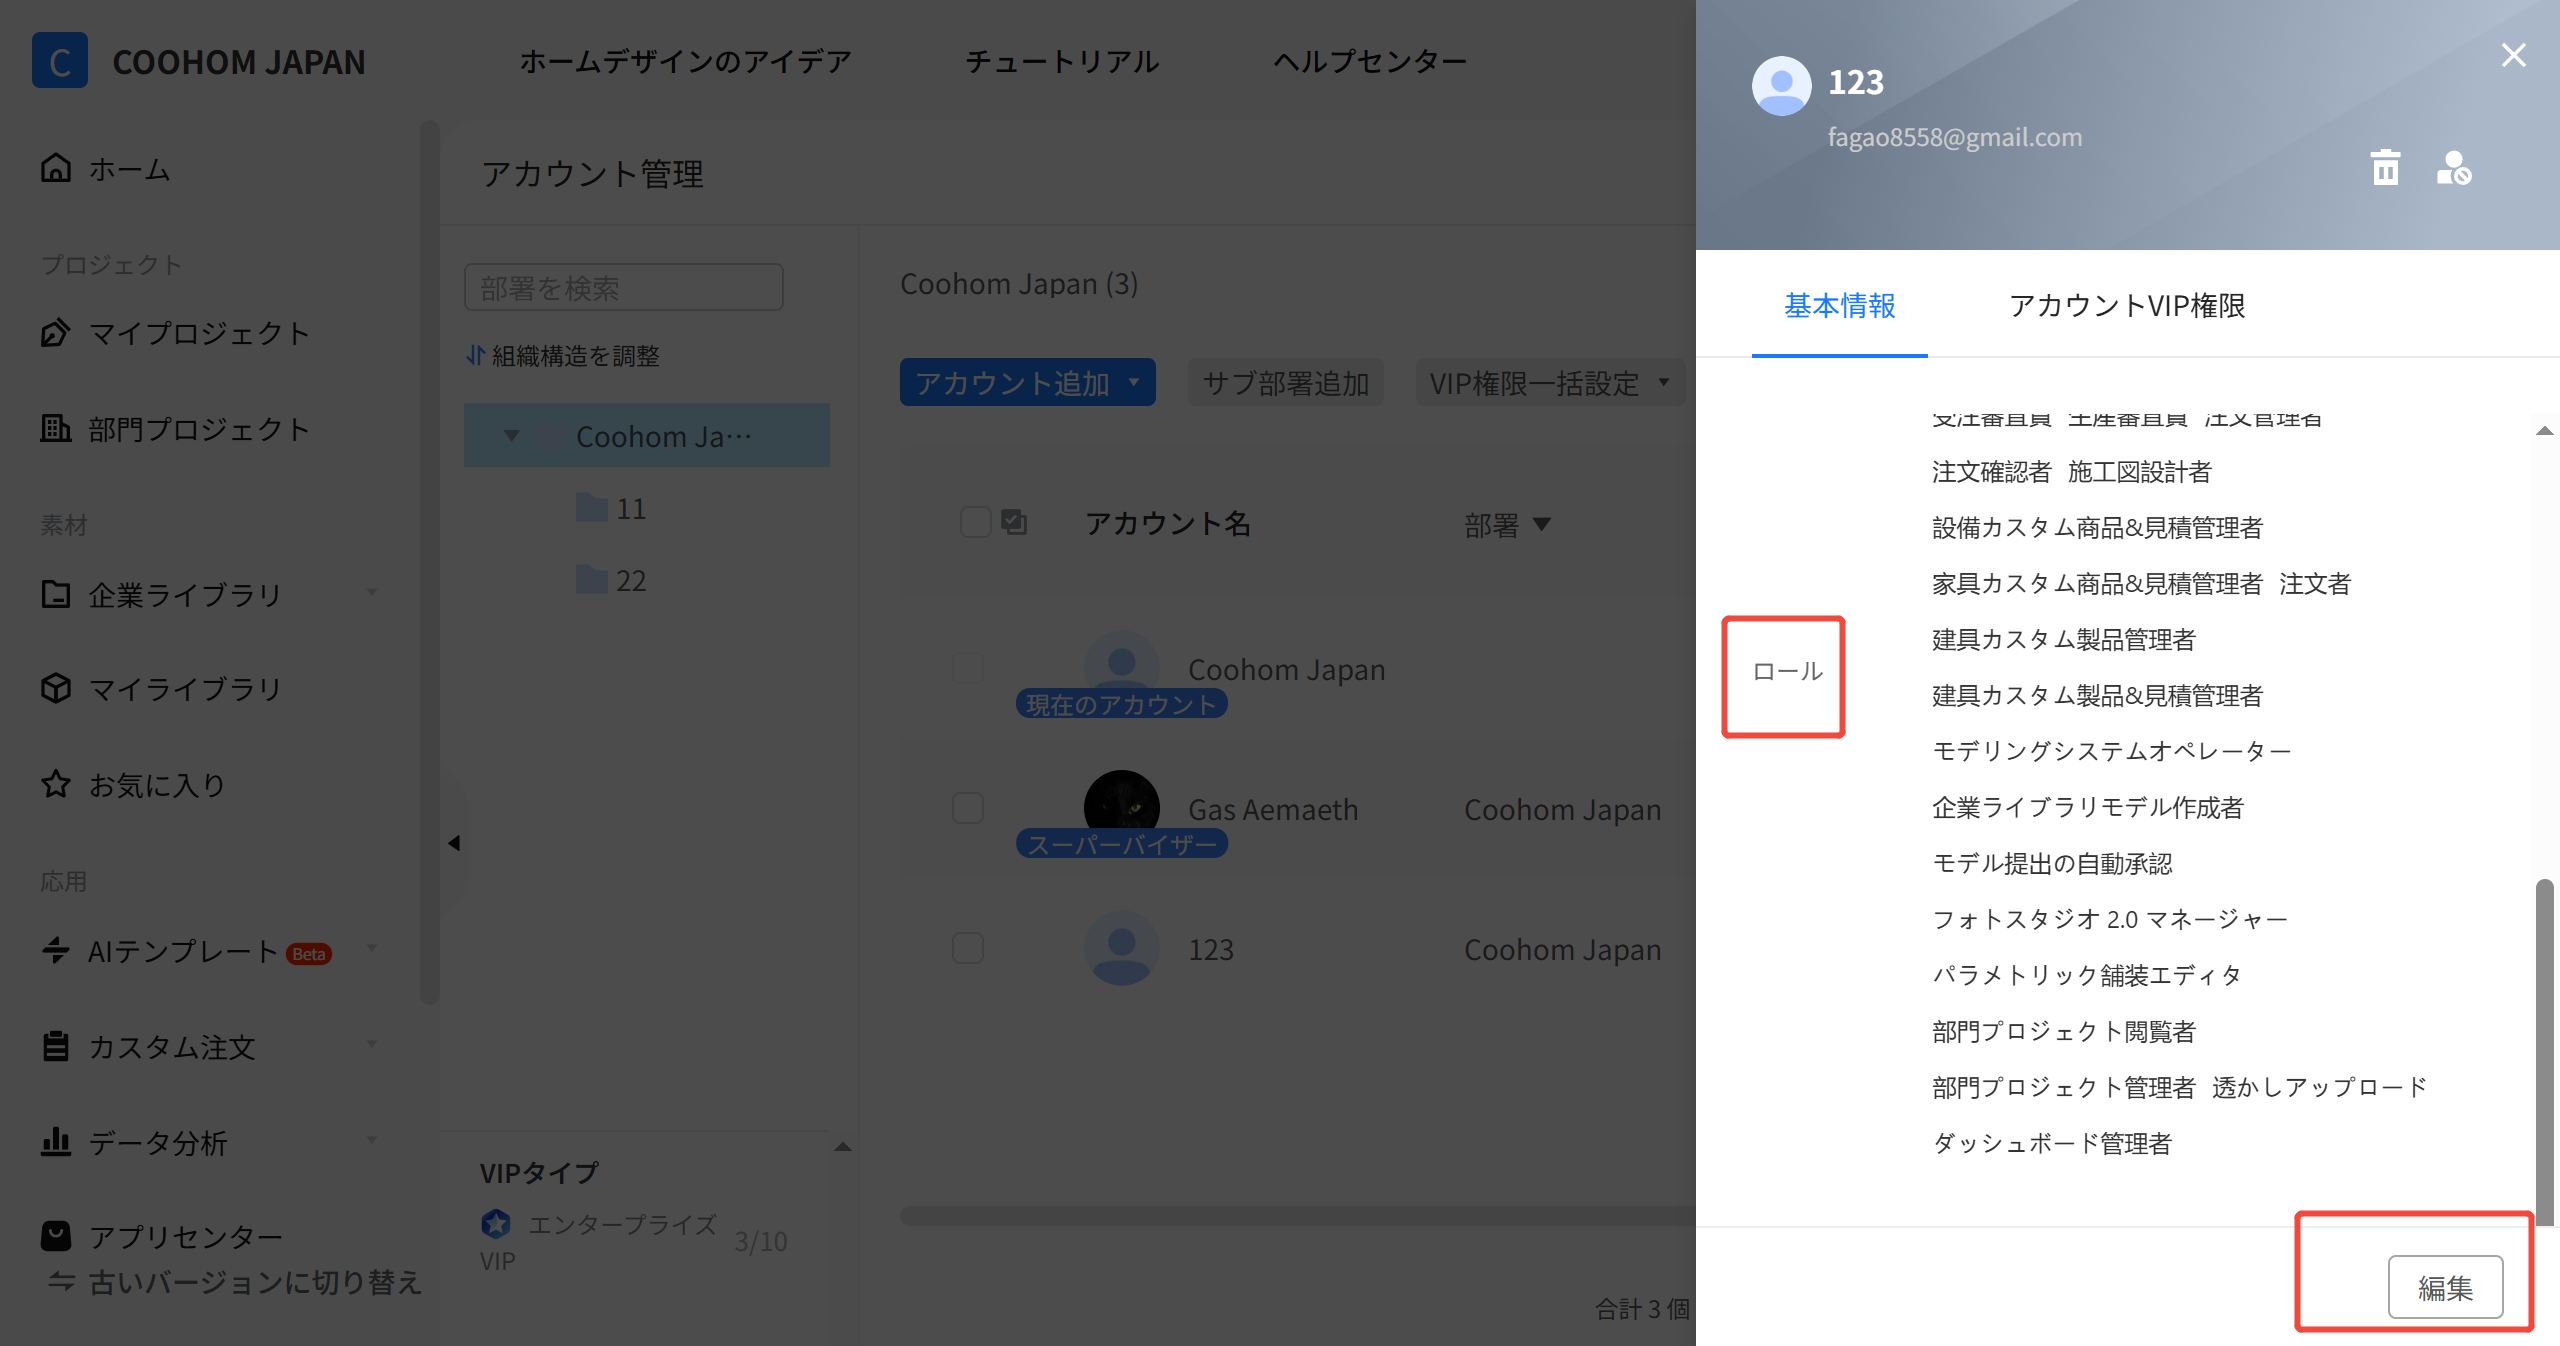Viewport: 2560px width, 1346px height.
Task: Open チュートリアル in top navigation
Action: tap(1062, 61)
